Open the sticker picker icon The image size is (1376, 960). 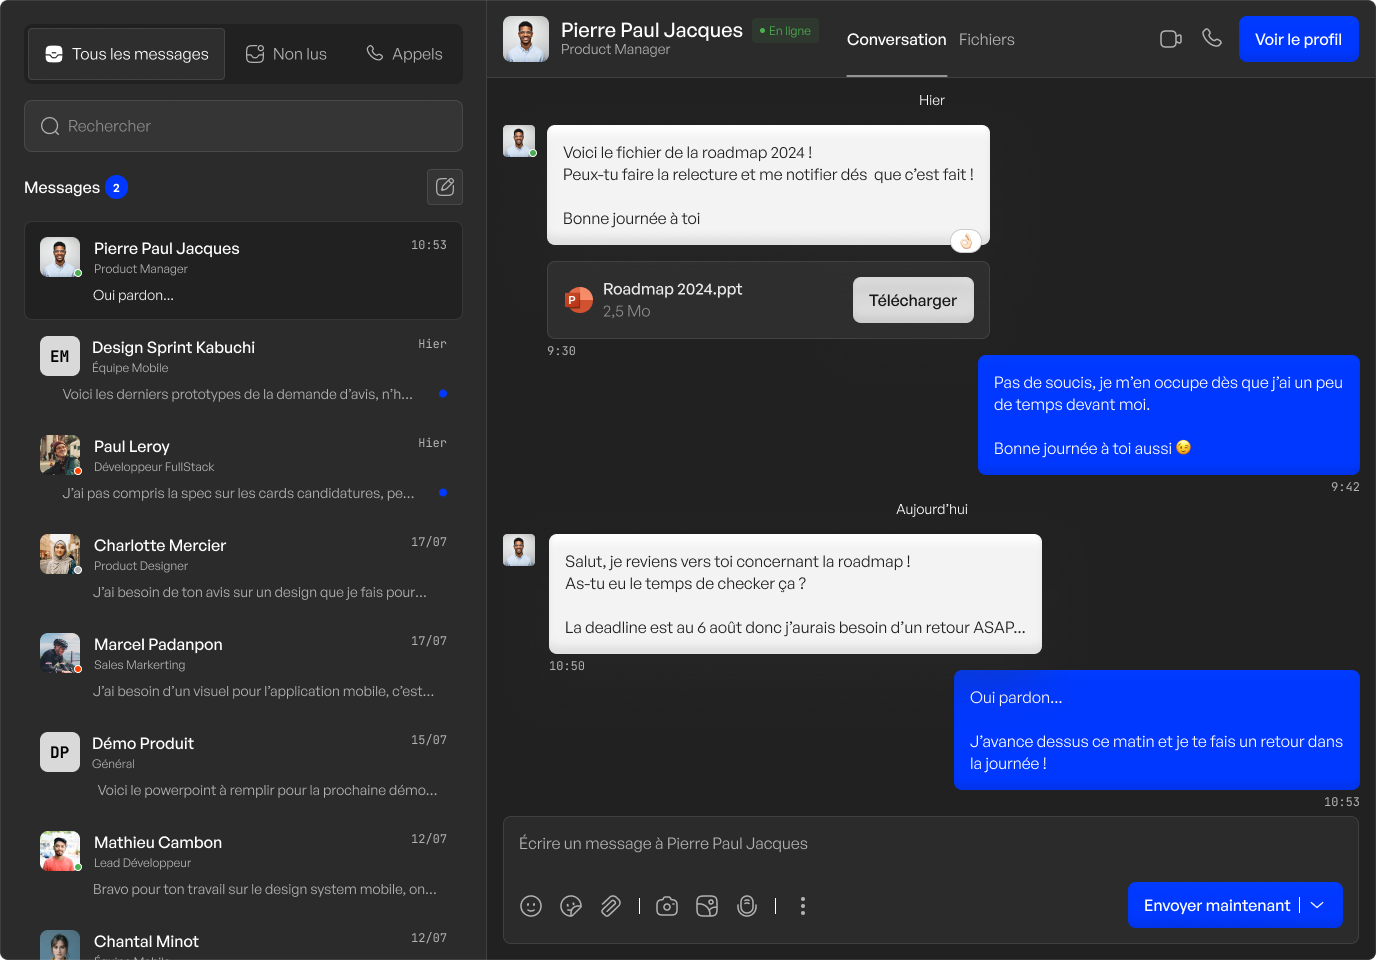[x=571, y=906]
